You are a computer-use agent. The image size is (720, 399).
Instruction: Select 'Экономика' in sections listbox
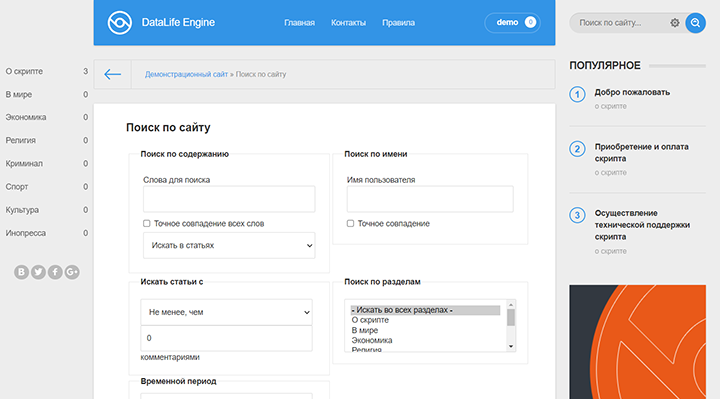(425, 340)
